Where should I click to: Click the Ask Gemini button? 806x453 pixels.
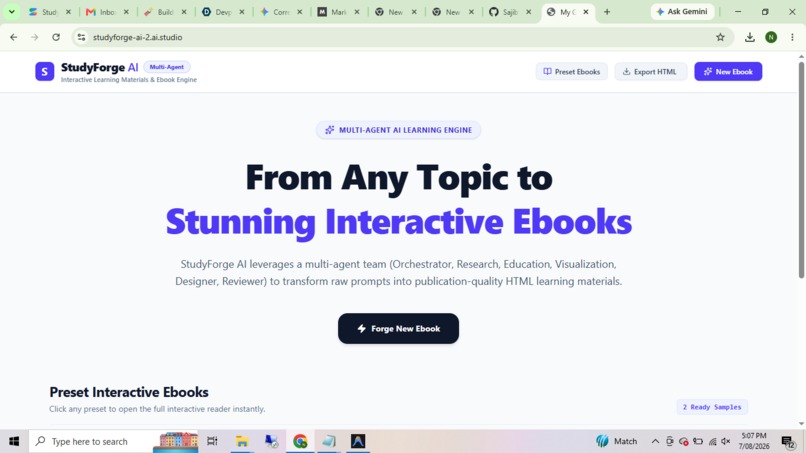tap(683, 11)
